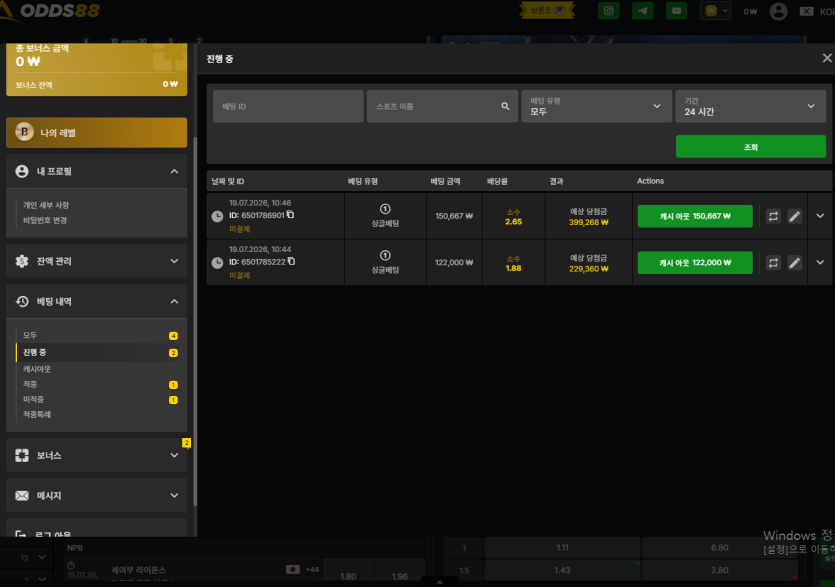Open the 기간 dropdown showing 24 시간
Image resolution: width=835 pixels, height=587 pixels.
tap(750, 106)
